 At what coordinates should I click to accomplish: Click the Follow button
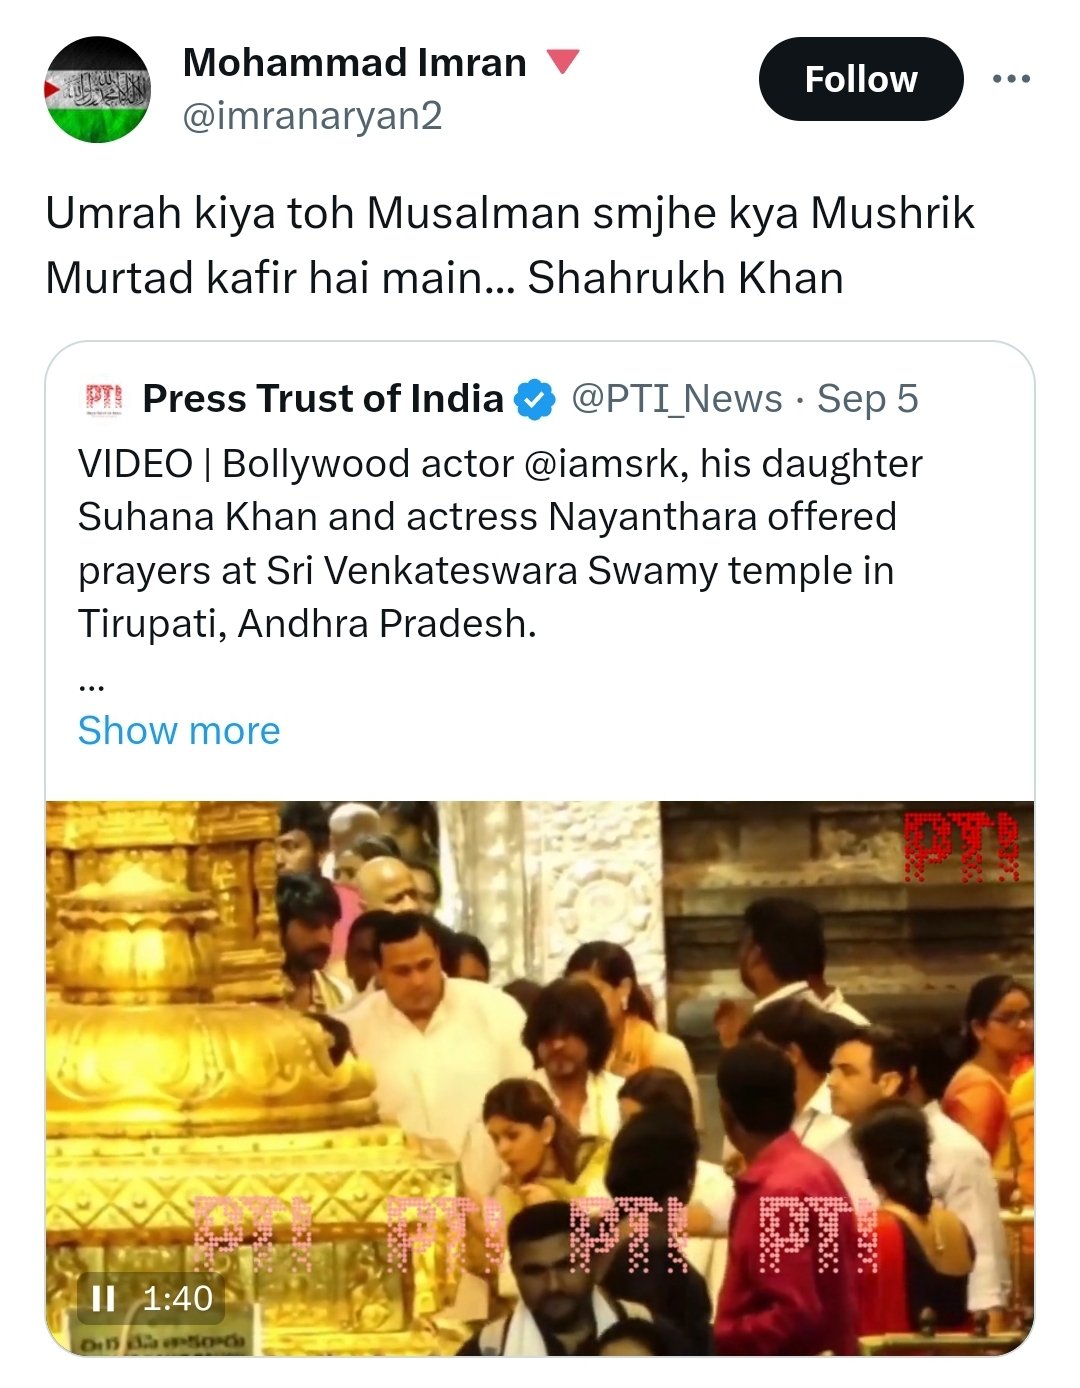860,79
